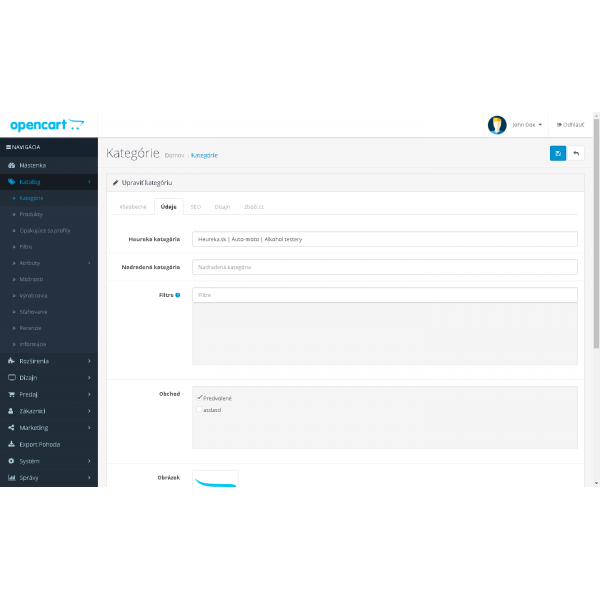
Task: Toggle the Navigácia hamburger menu icon
Action: (8, 147)
